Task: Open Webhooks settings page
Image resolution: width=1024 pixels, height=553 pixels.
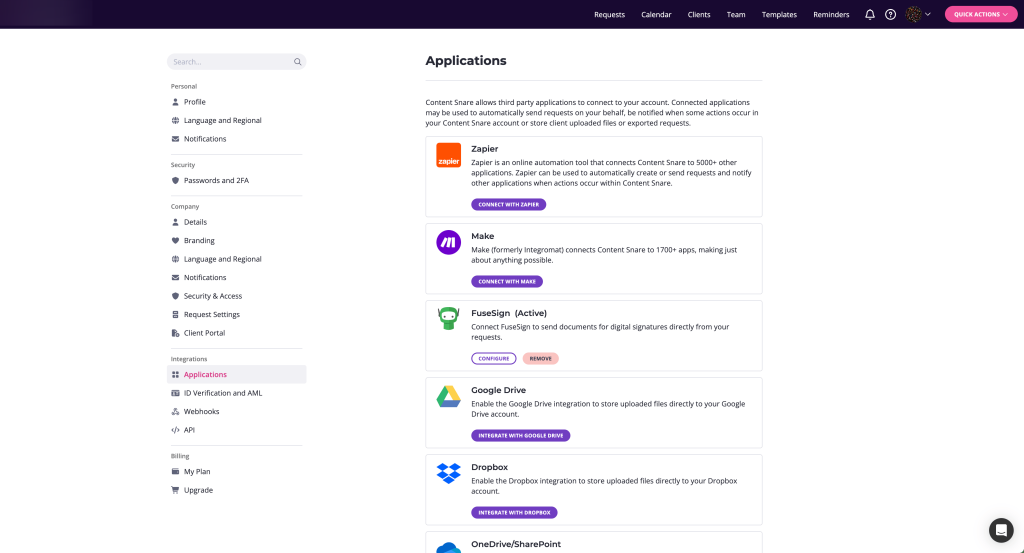Action: [201, 412]
